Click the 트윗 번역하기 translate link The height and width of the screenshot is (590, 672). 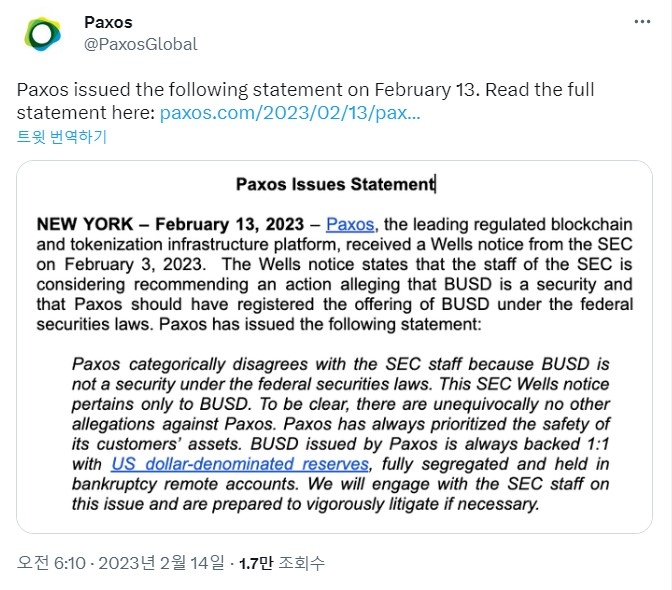click(62, 137)
